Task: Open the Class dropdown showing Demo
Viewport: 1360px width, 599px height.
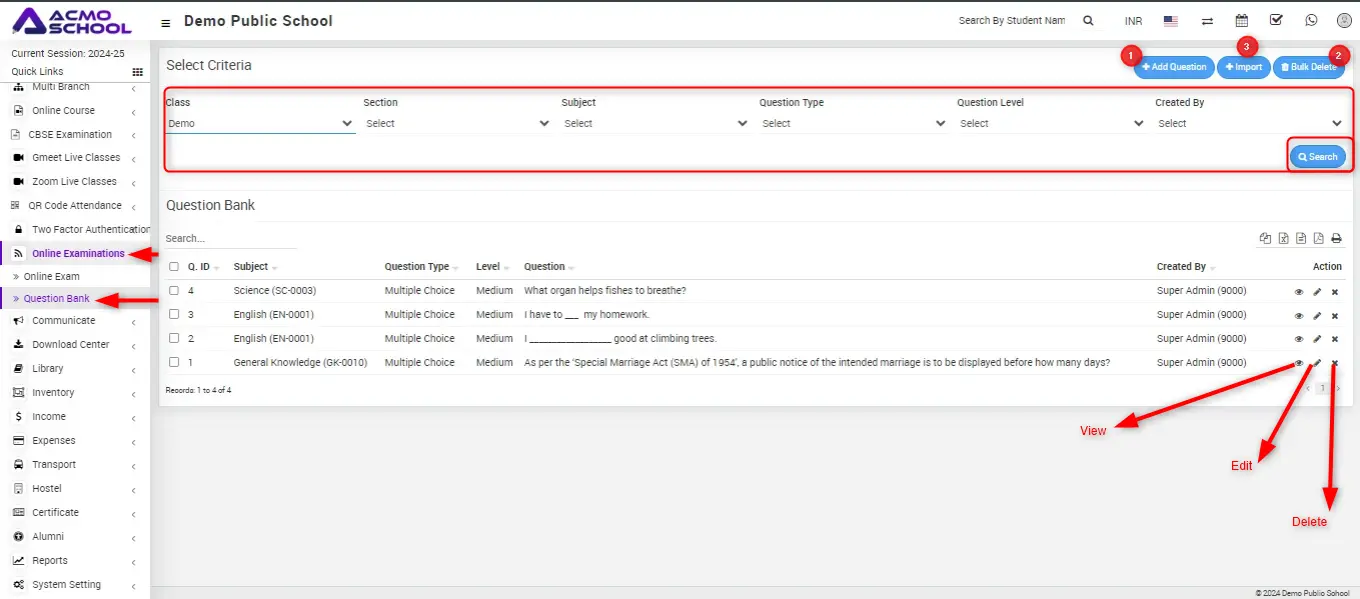Action: (260, 124)
